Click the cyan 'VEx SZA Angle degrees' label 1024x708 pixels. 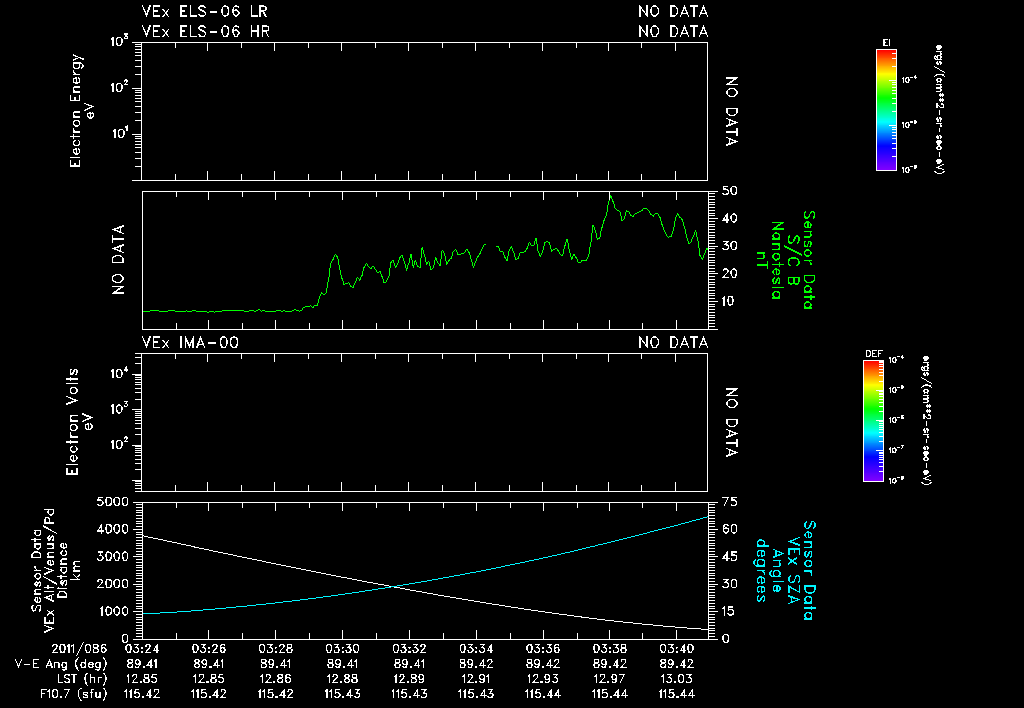point(776,570)
